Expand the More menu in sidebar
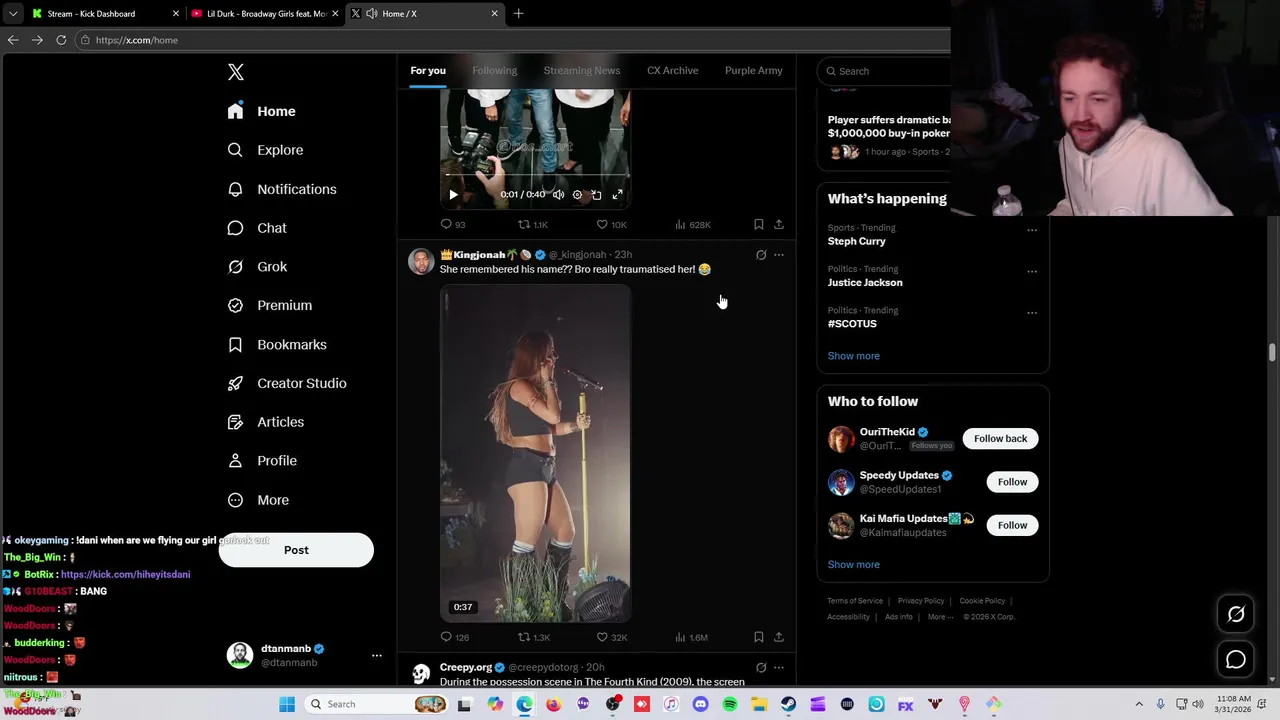The image size is (1280, 720). pyautogui.click(x=258, y=500)
